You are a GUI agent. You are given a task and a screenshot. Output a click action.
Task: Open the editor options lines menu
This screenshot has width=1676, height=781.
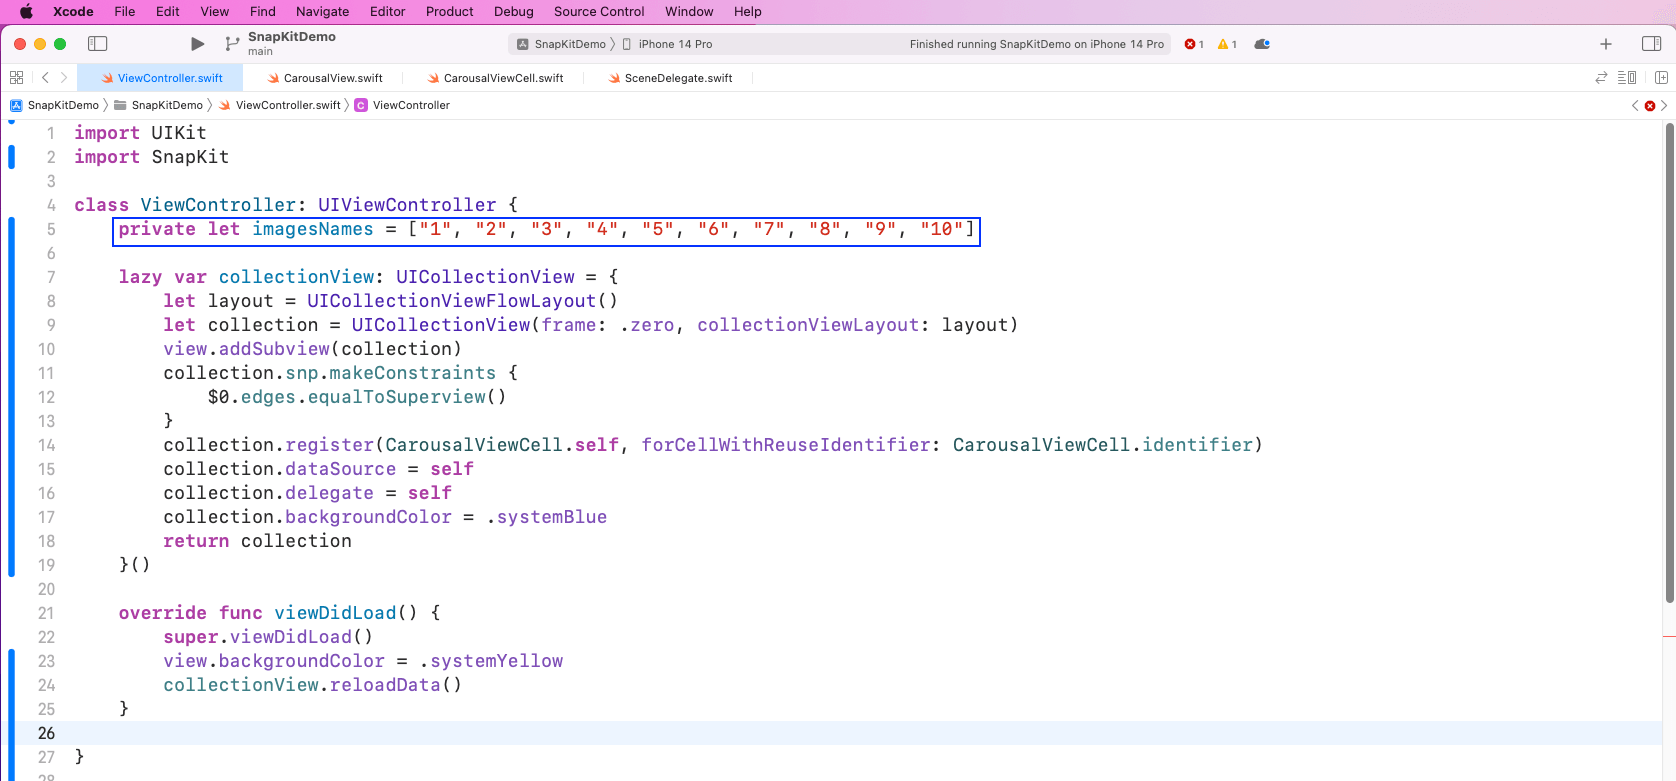coord(1627,78)
